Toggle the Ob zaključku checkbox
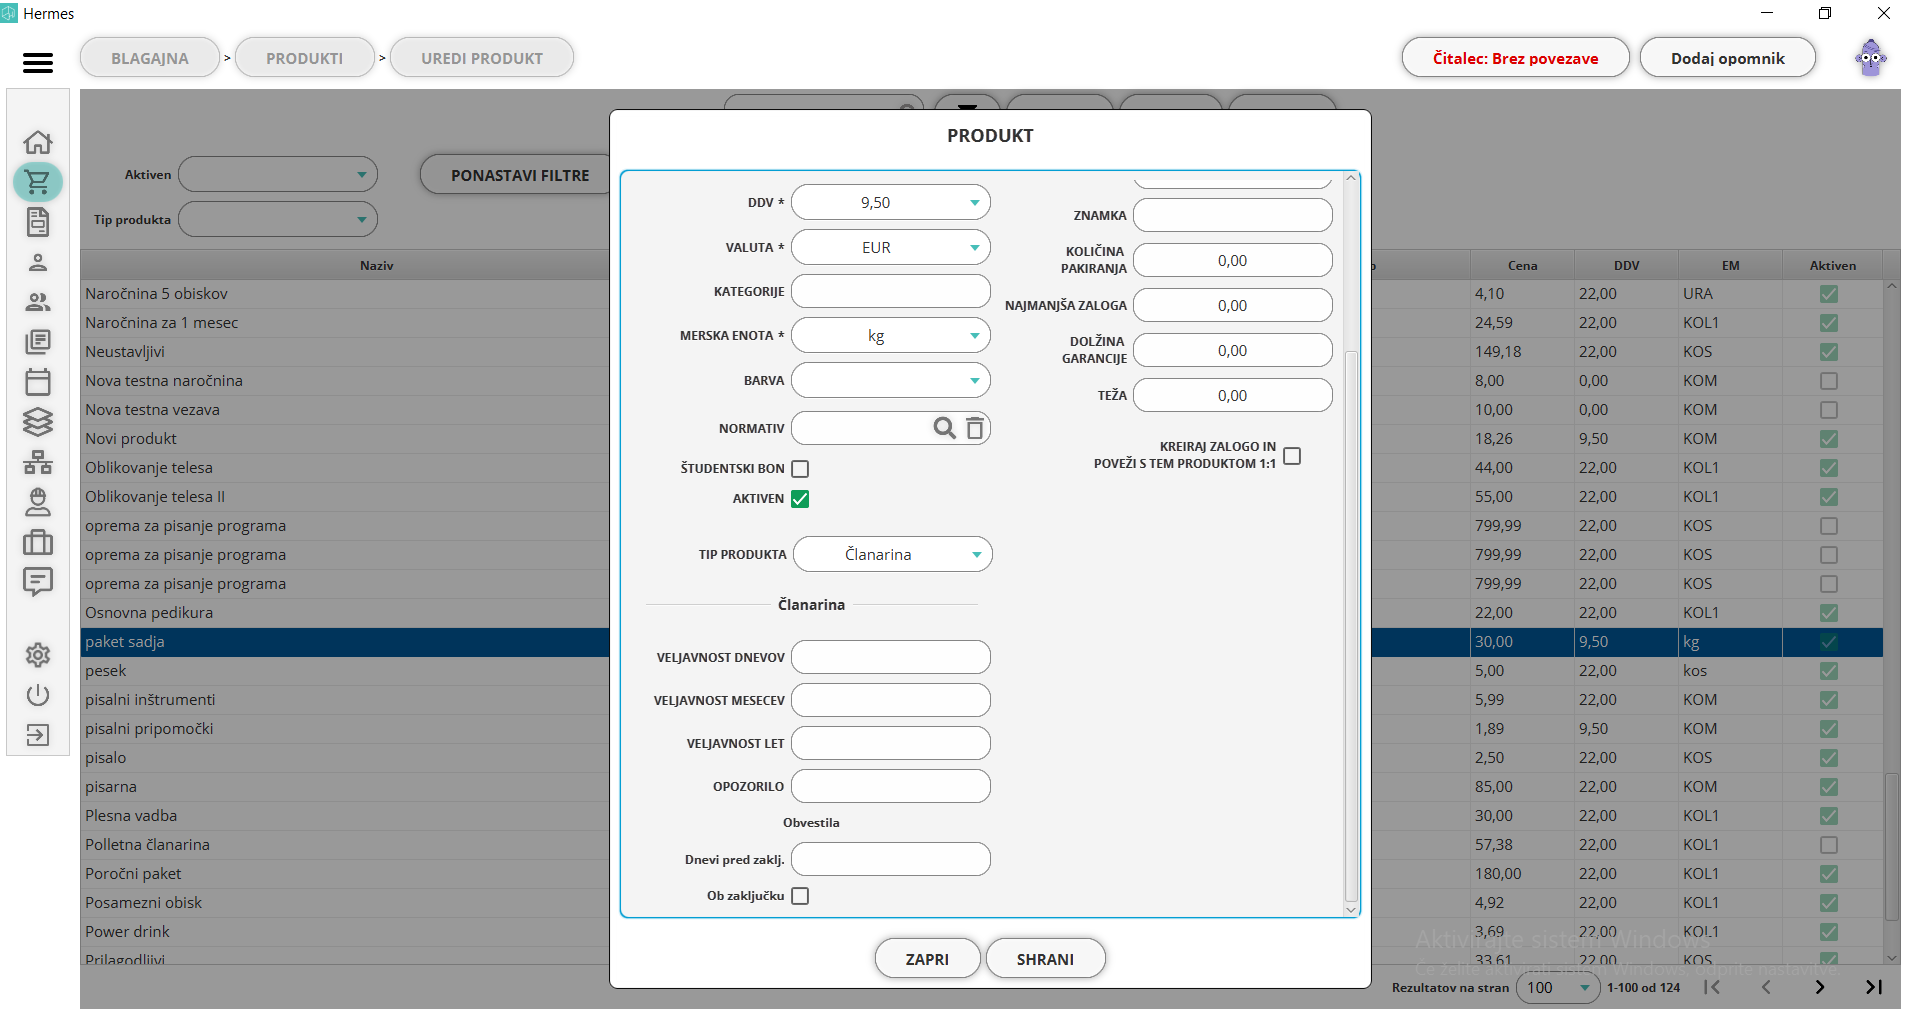 pyautogui.click(x=800, y=896)
